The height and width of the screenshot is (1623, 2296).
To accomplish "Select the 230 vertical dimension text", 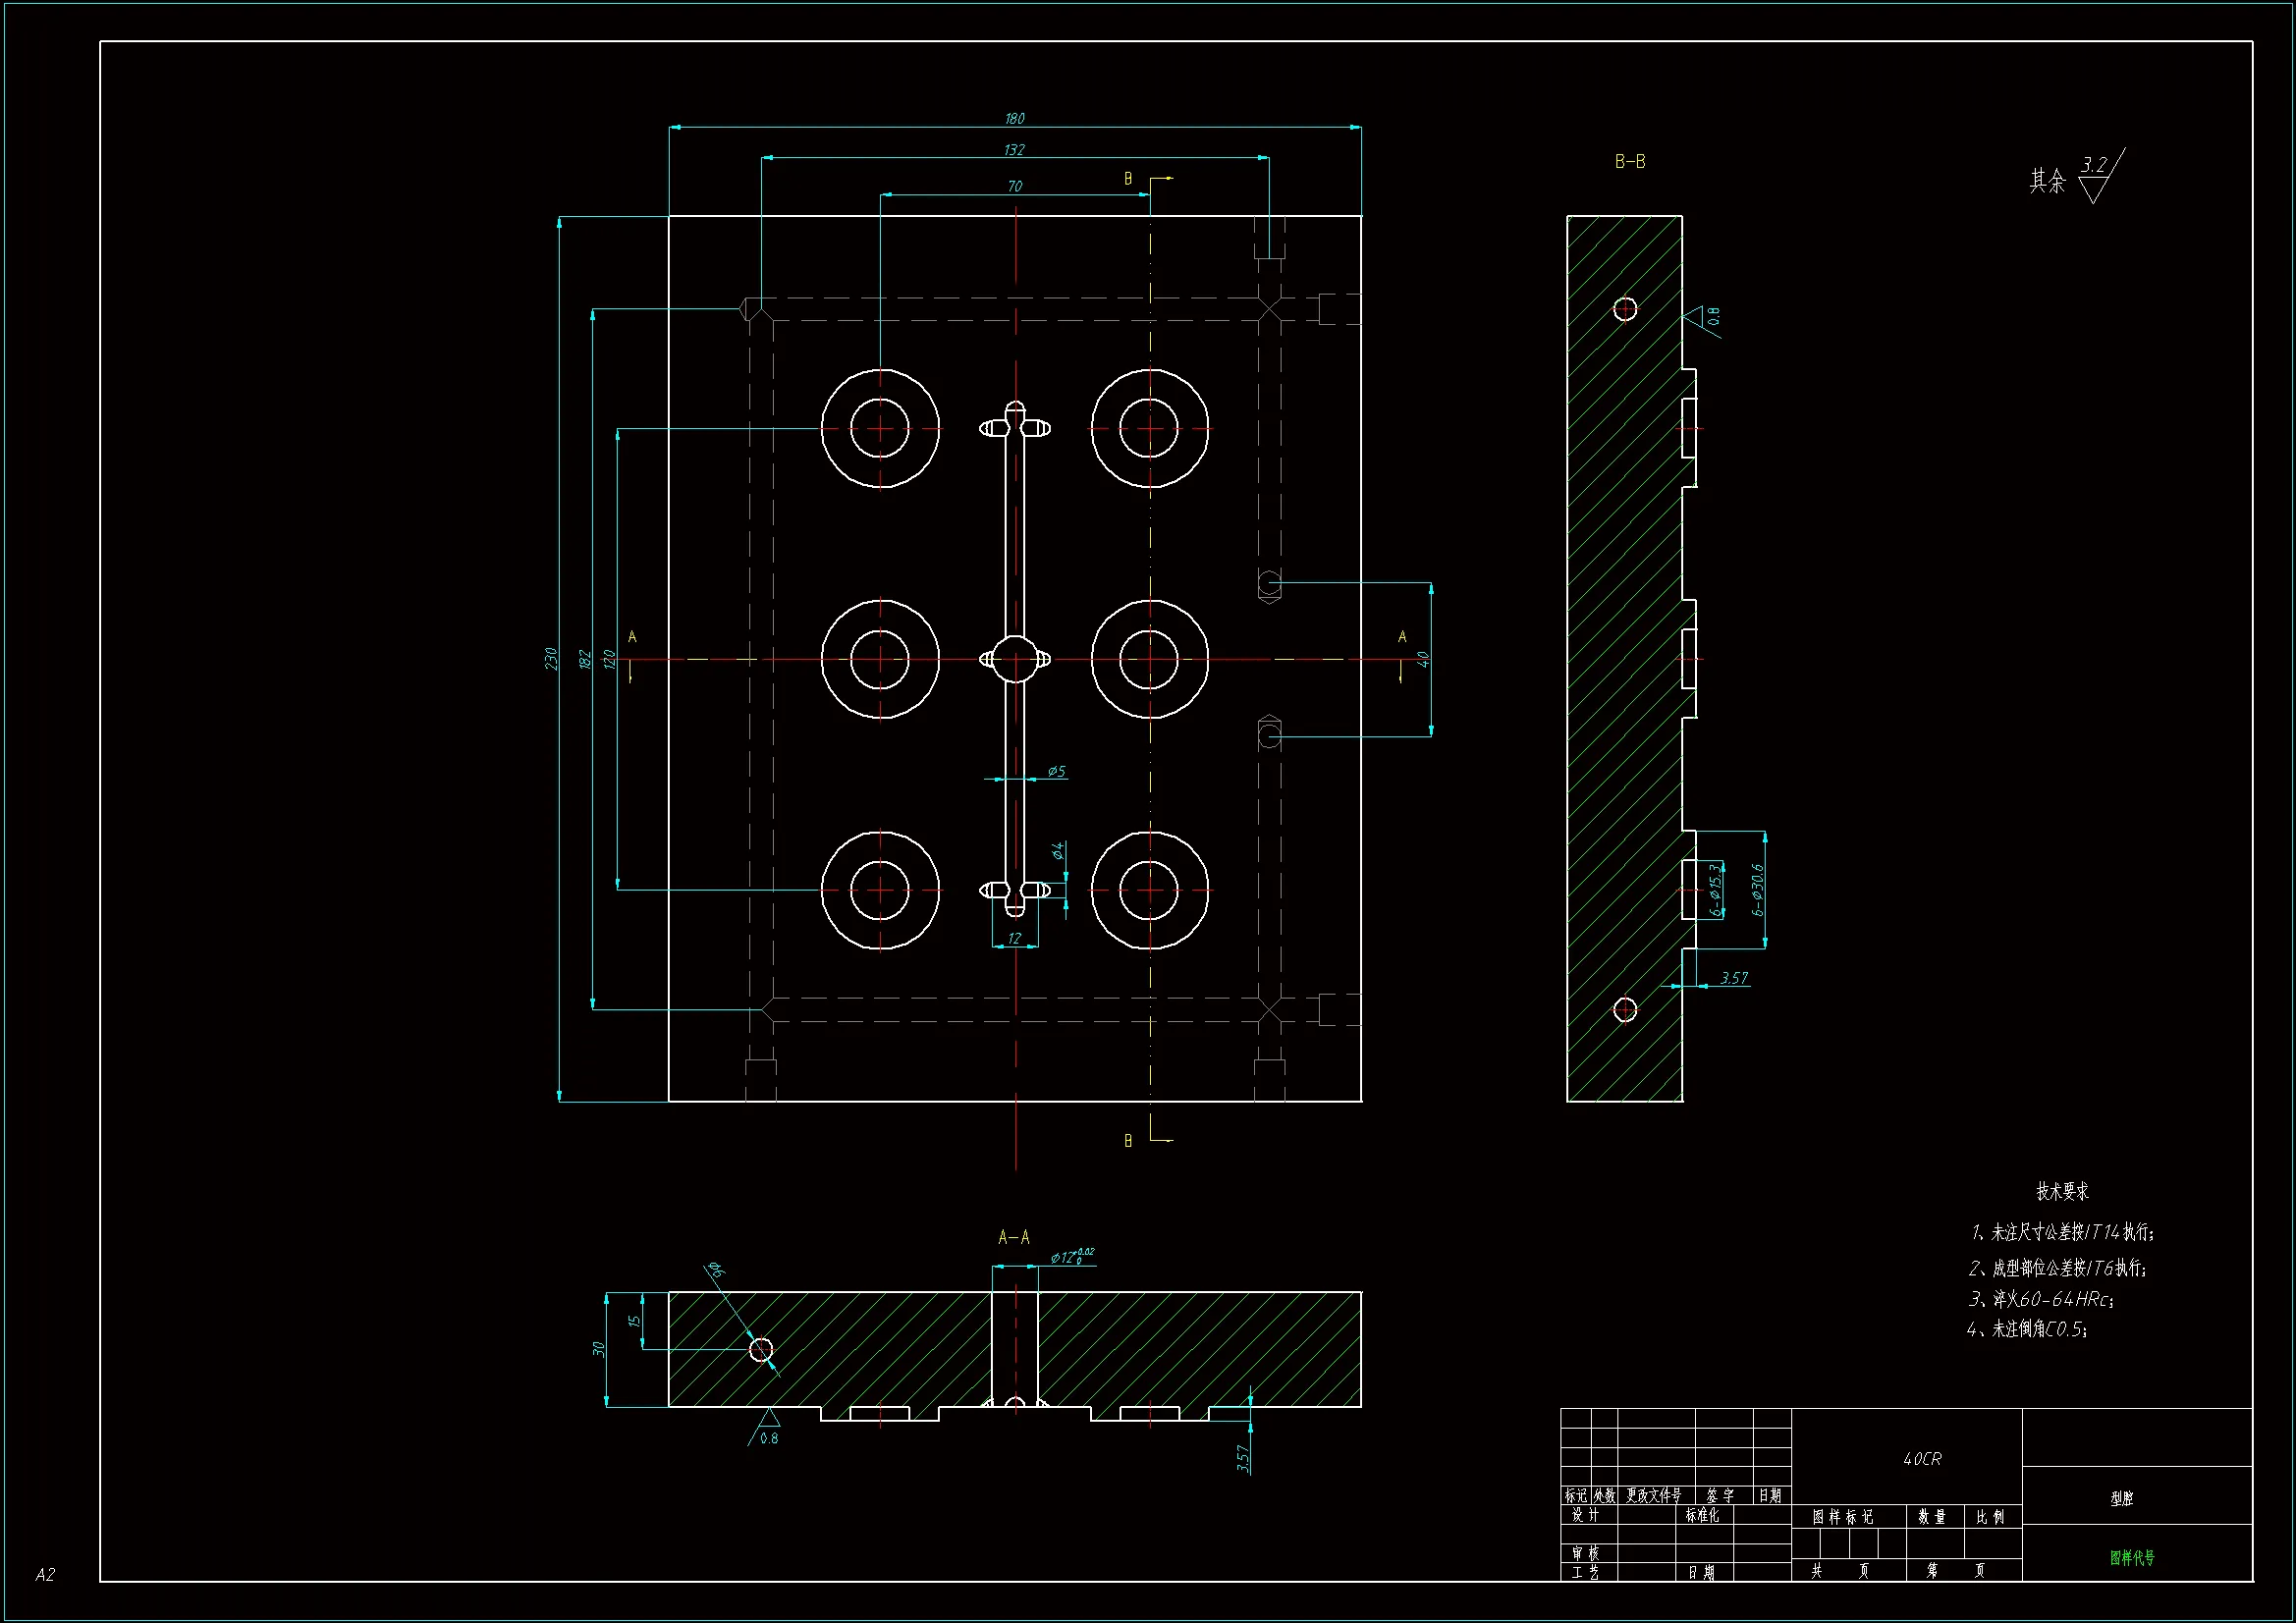I will point(551,658).
